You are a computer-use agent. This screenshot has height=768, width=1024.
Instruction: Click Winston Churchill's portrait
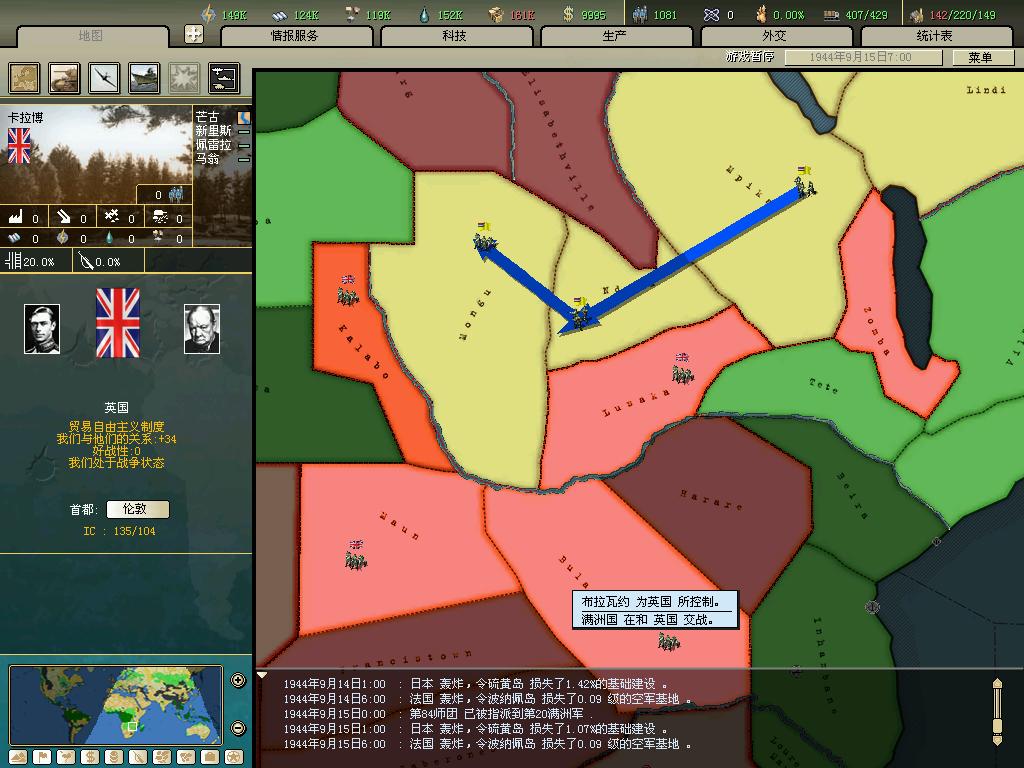pos(202,329)
